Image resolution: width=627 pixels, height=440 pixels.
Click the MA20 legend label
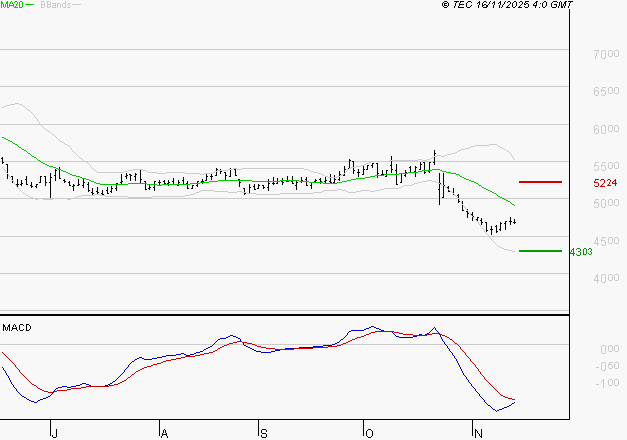pos(12,5)
